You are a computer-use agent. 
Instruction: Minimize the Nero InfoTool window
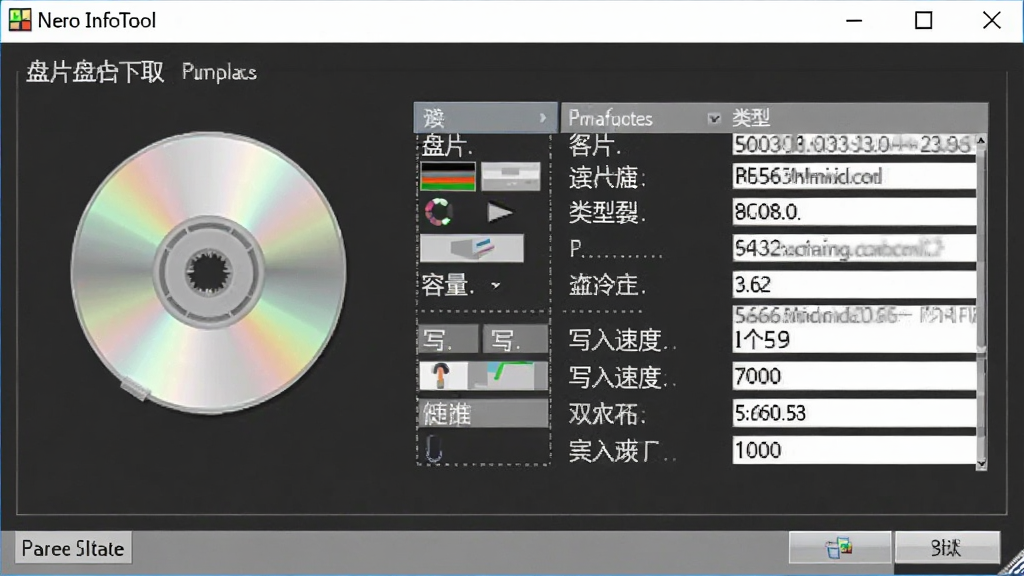coord(854,20)
